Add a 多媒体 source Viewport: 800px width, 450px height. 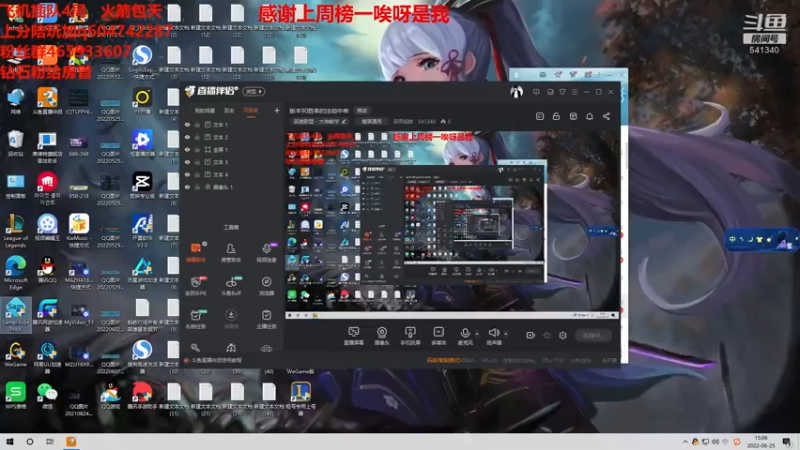tap(438, 336)
